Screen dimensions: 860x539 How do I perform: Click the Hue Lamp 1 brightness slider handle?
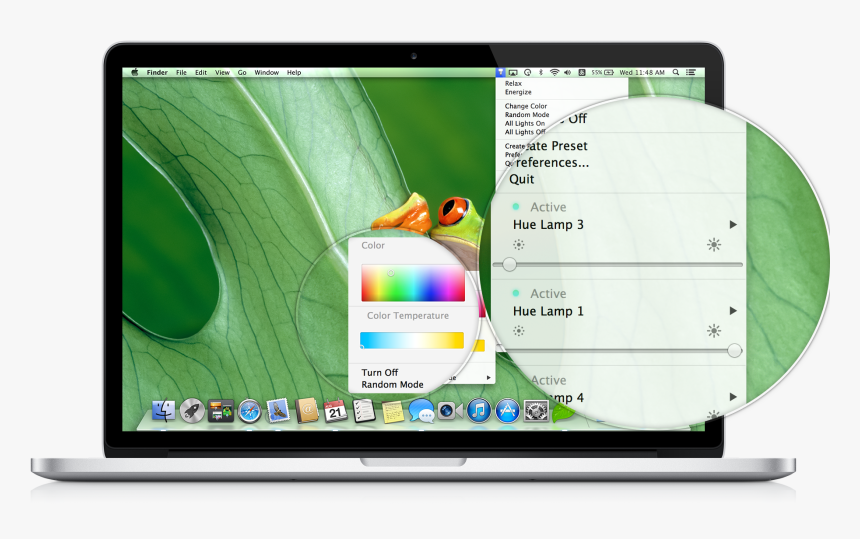[x=734, y=350]
